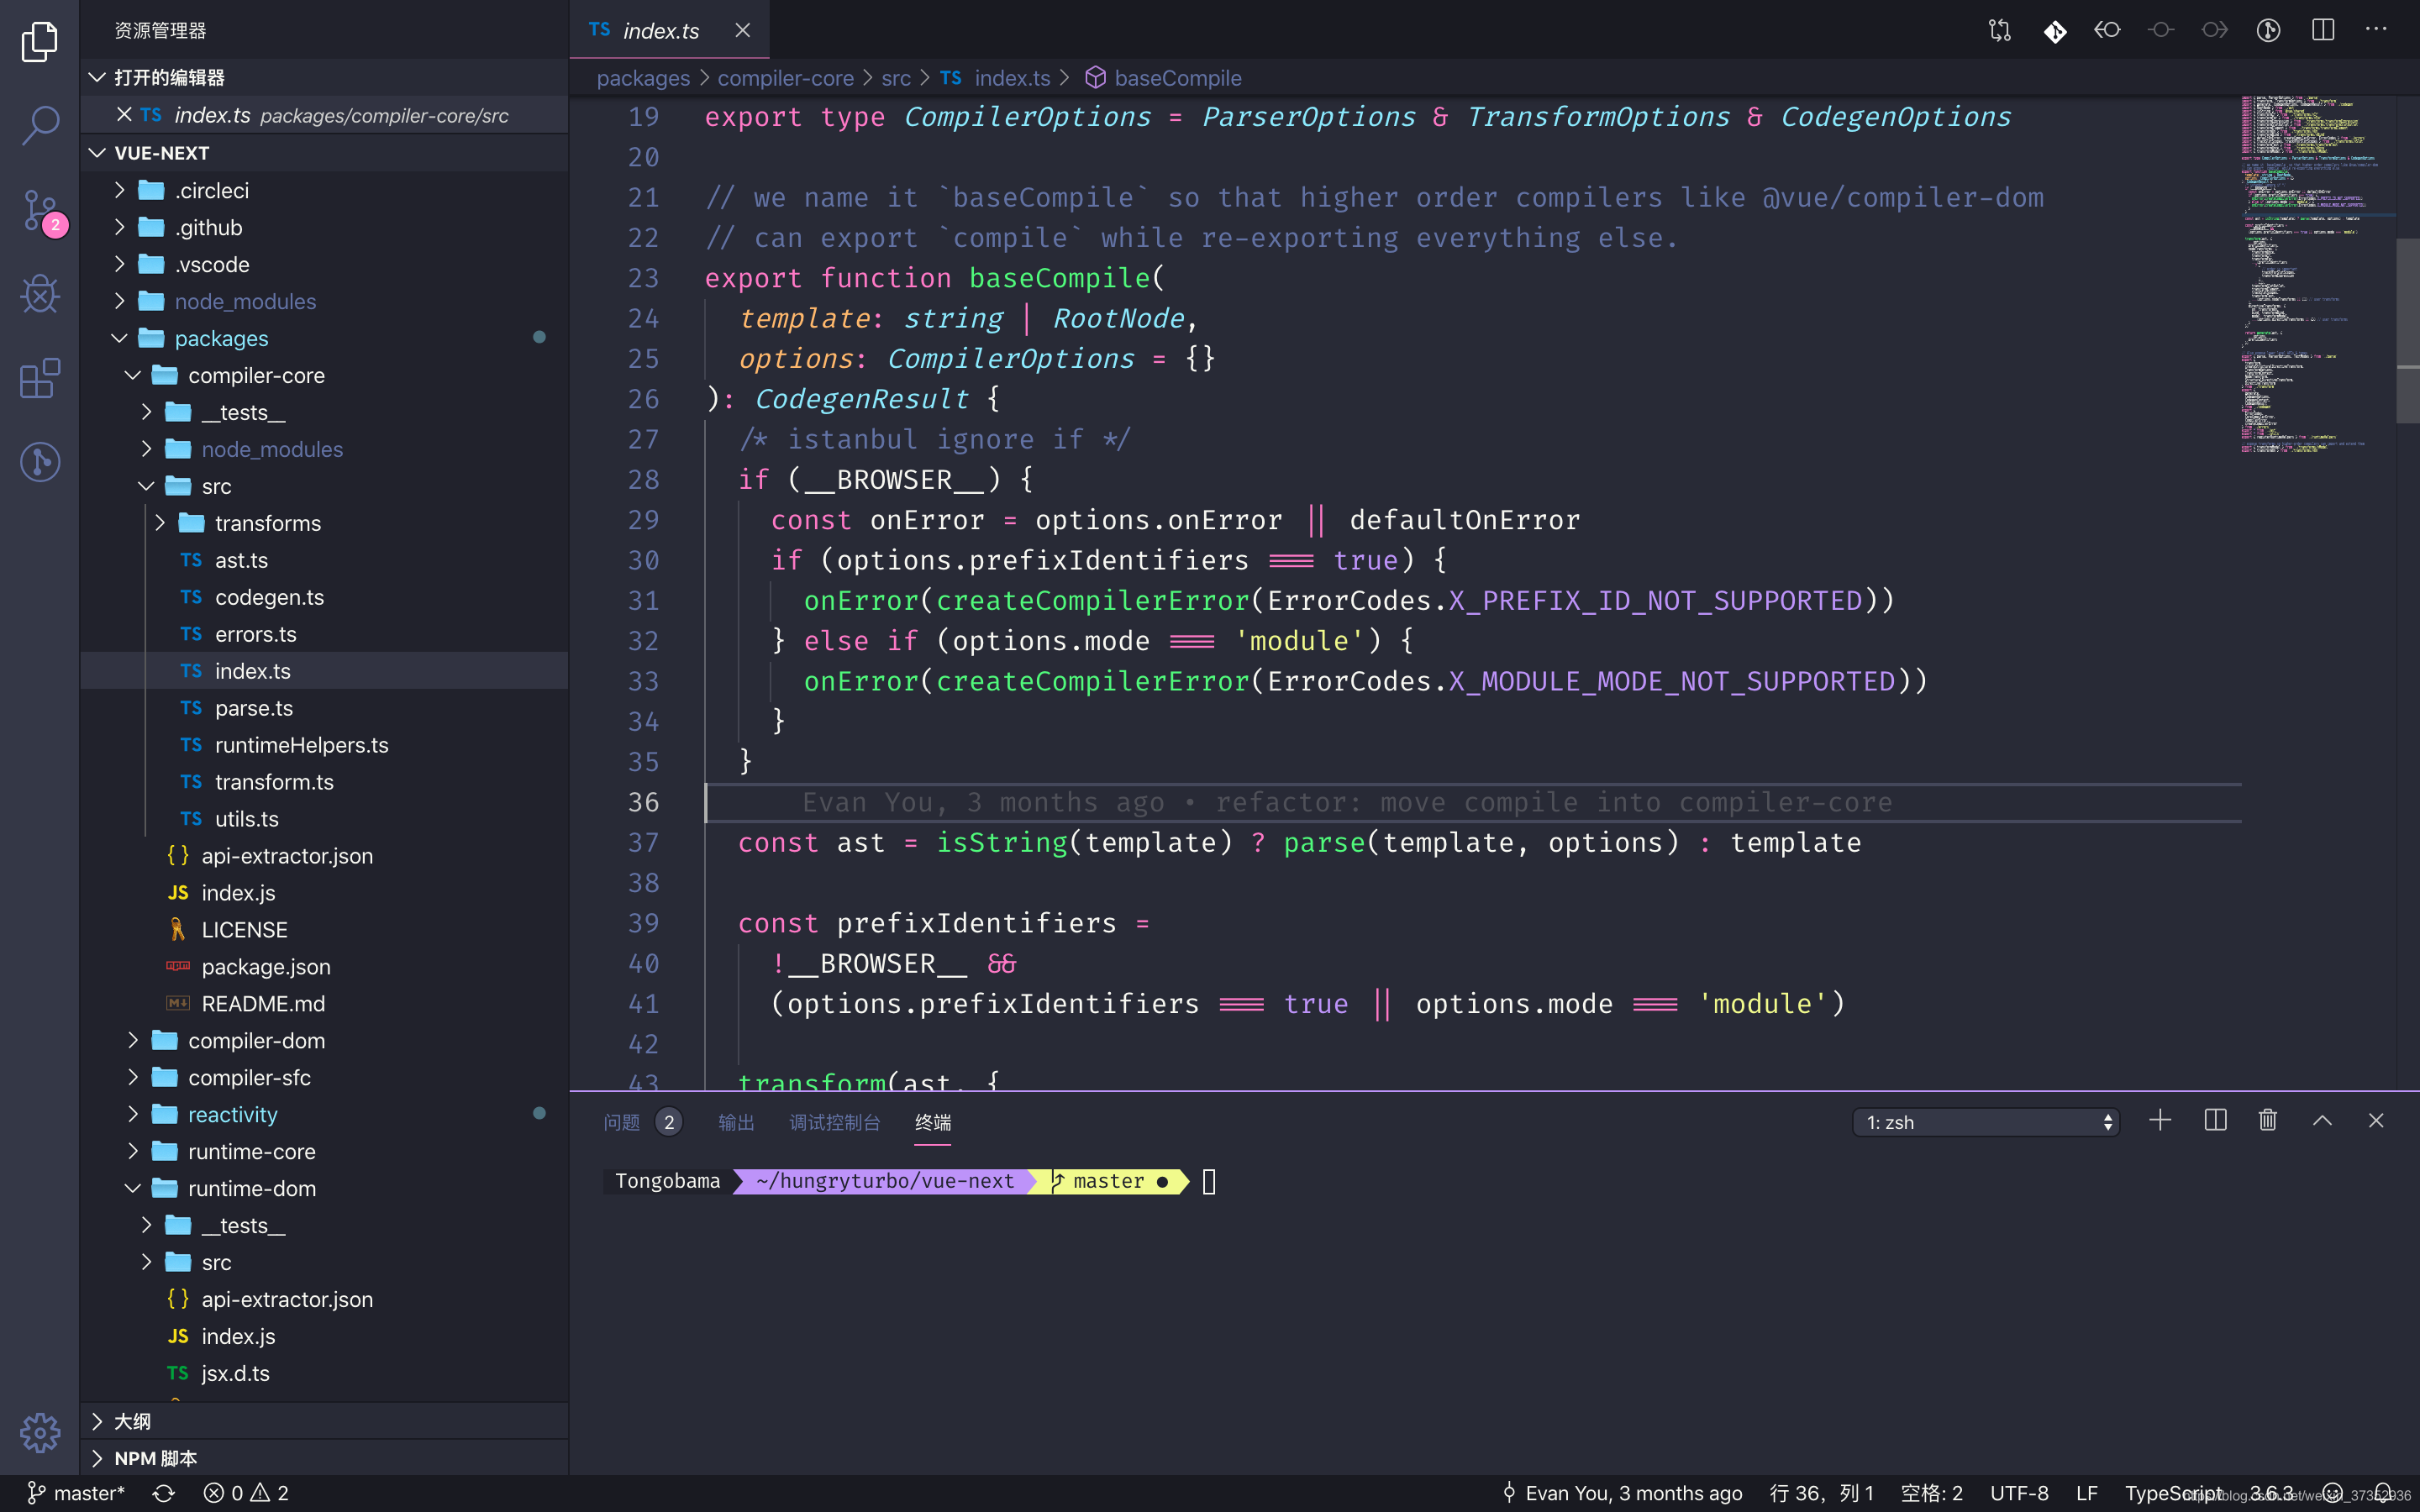The width and height of the screenshot is (2420, 1512).
Task: Open previous revision arrow icon in editor toolbar
Action: click(x=2107, y=30)
